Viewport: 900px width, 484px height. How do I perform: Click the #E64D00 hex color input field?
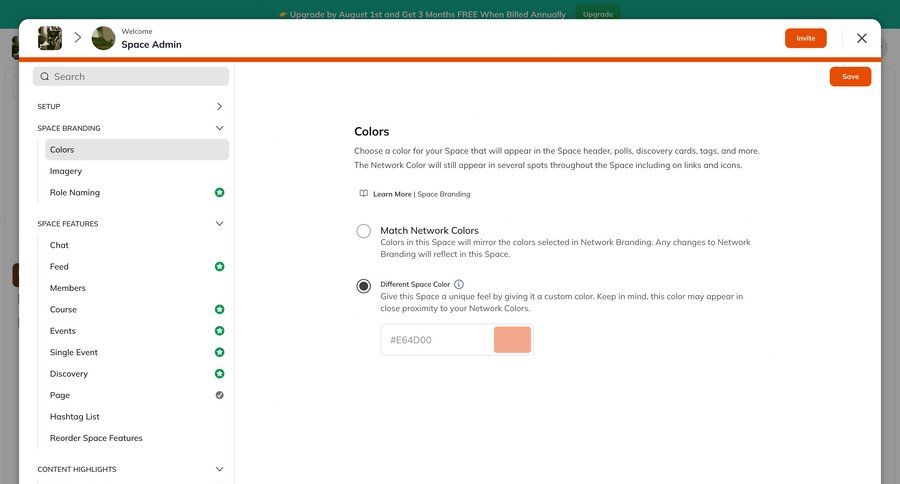437,340
